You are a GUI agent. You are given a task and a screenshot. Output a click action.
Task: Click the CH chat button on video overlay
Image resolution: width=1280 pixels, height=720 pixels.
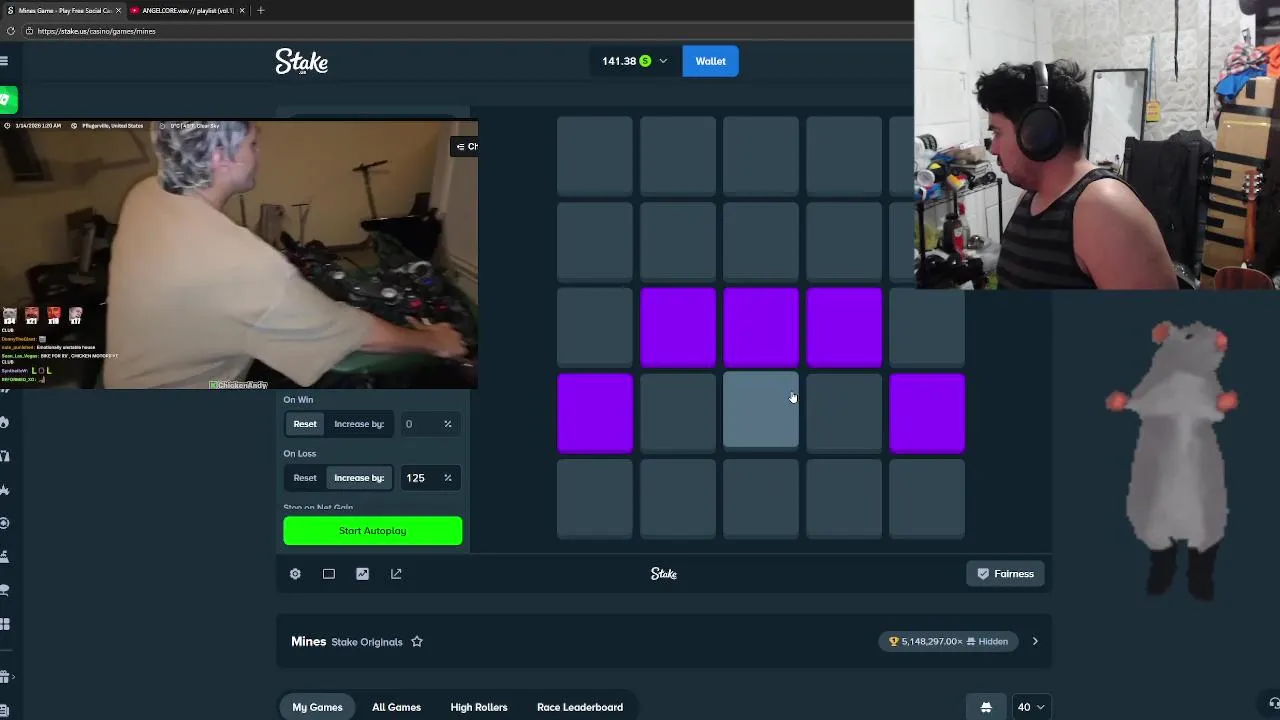tap(466, 147)
